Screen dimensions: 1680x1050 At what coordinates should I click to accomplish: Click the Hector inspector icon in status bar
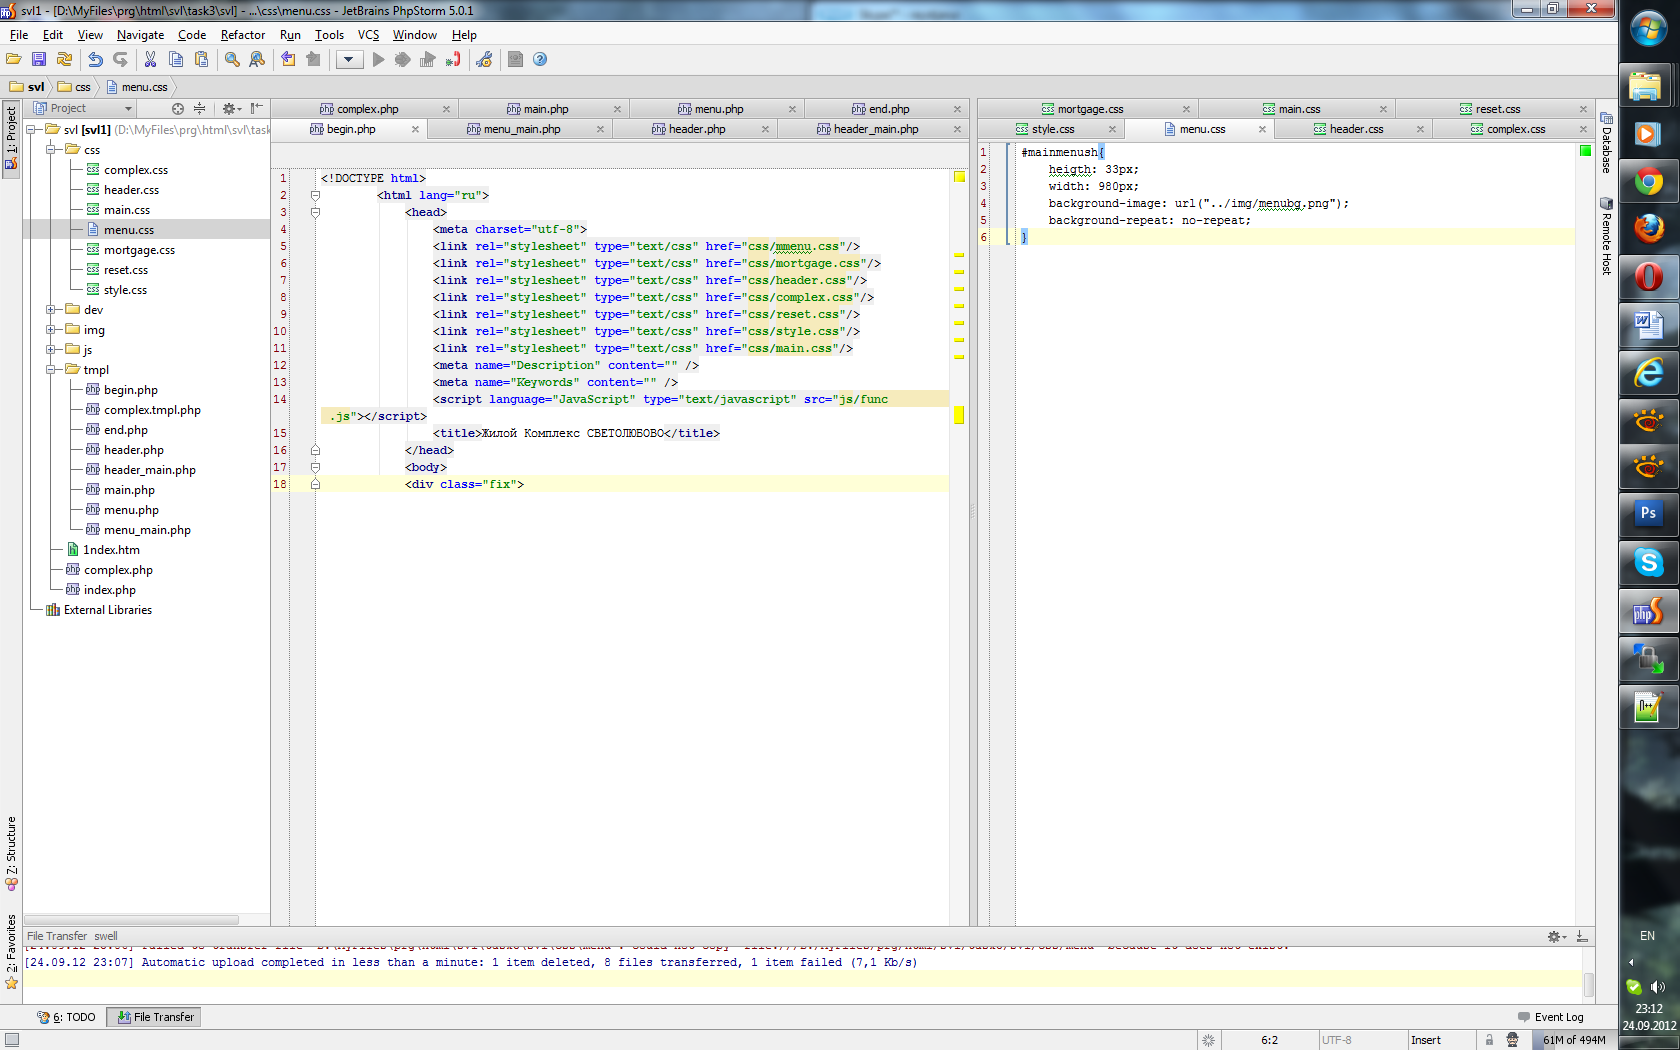(1512, 1040)
